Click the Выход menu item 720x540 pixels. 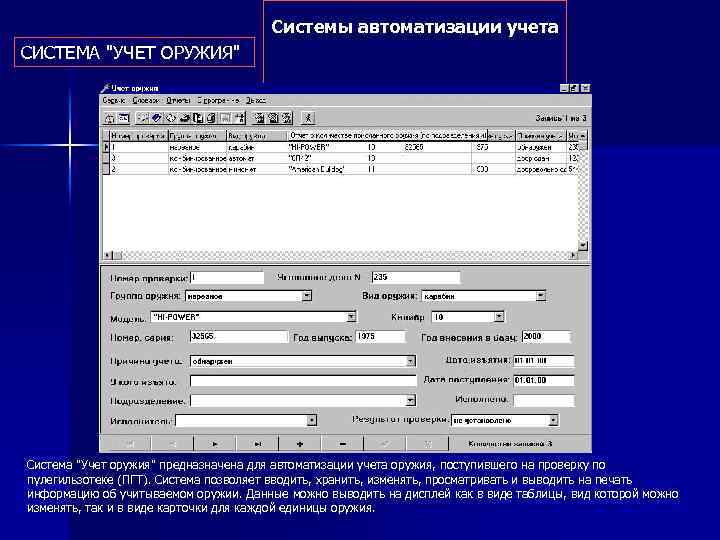point(256,101)
